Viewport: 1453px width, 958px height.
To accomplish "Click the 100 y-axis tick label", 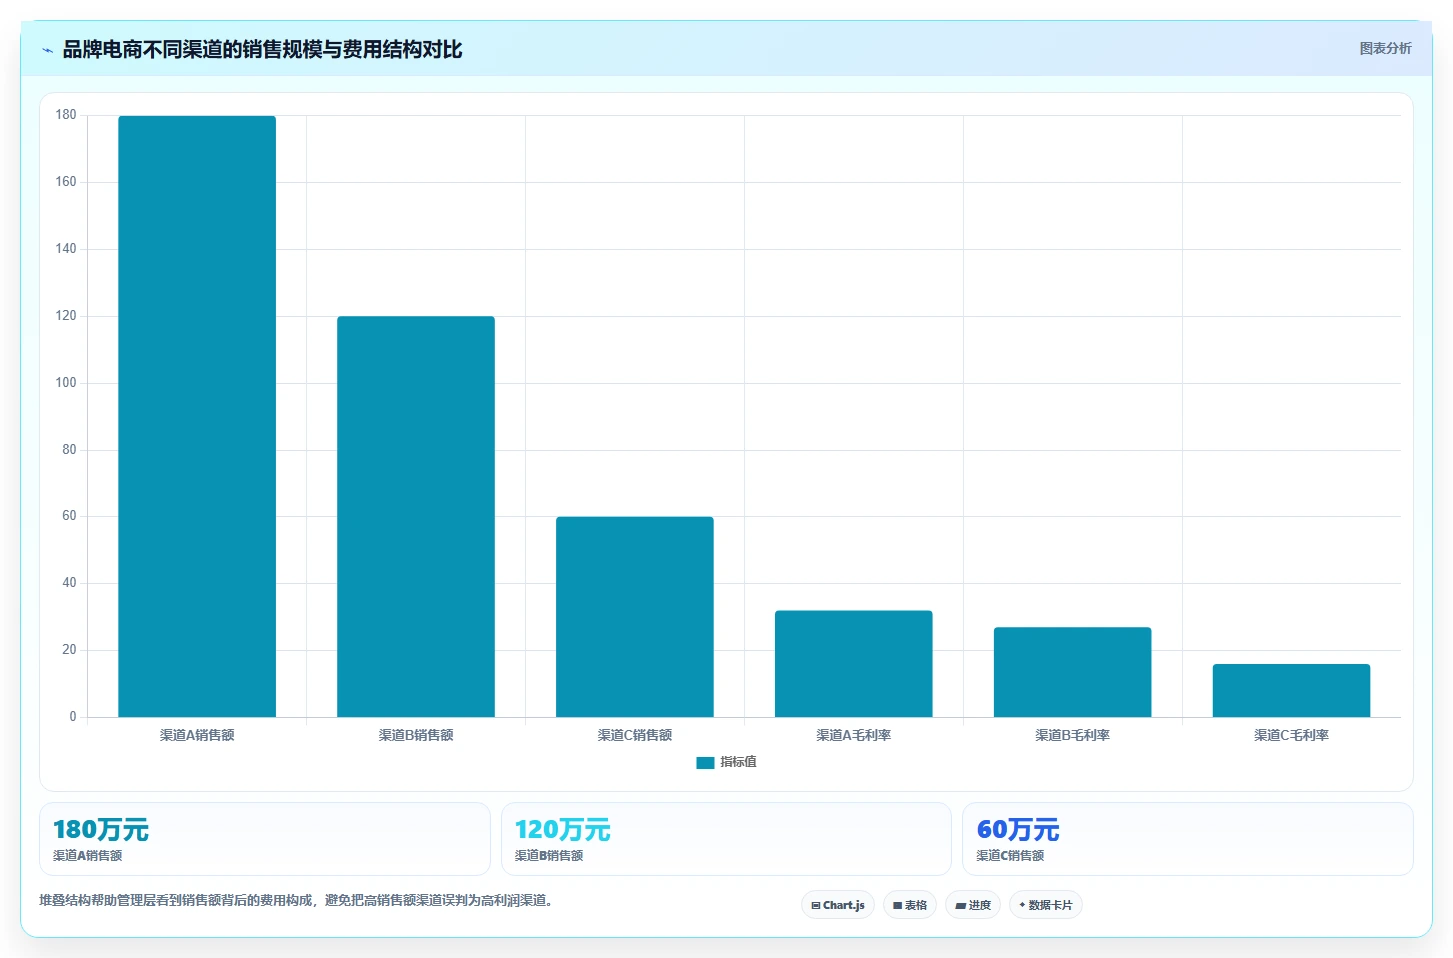I will tap(66, 383).
